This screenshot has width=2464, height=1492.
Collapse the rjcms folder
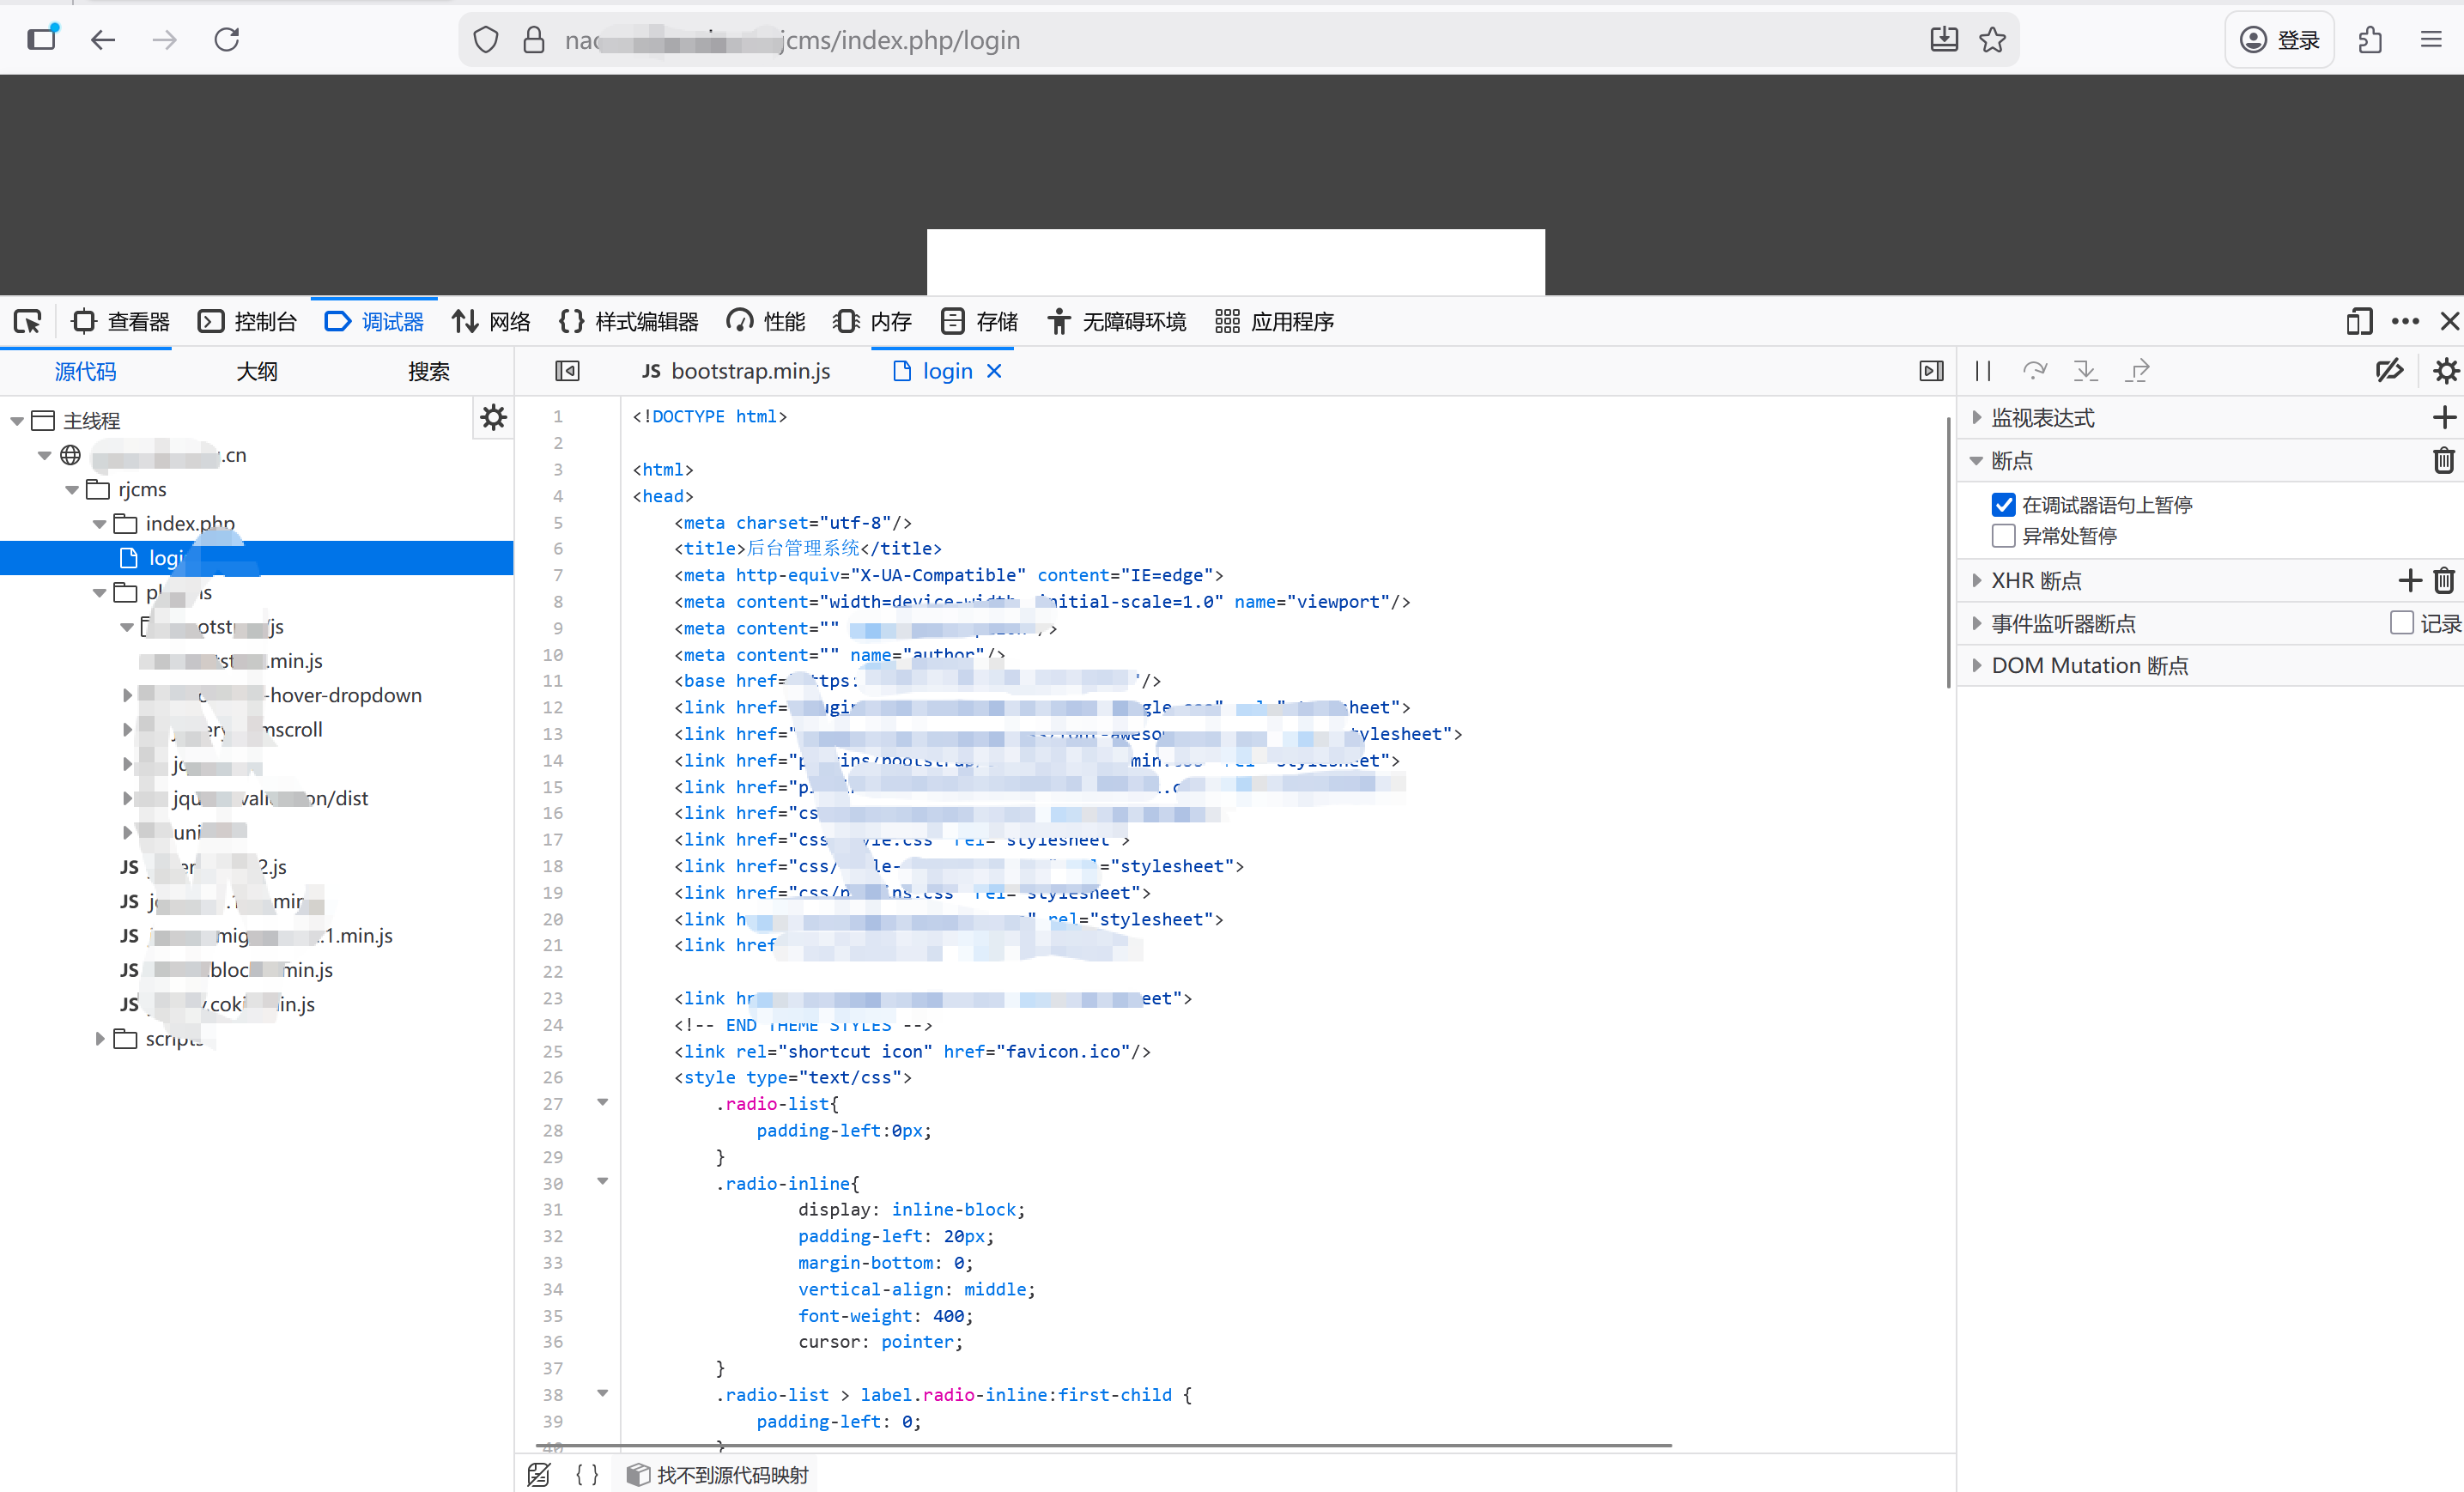[72, 490]
